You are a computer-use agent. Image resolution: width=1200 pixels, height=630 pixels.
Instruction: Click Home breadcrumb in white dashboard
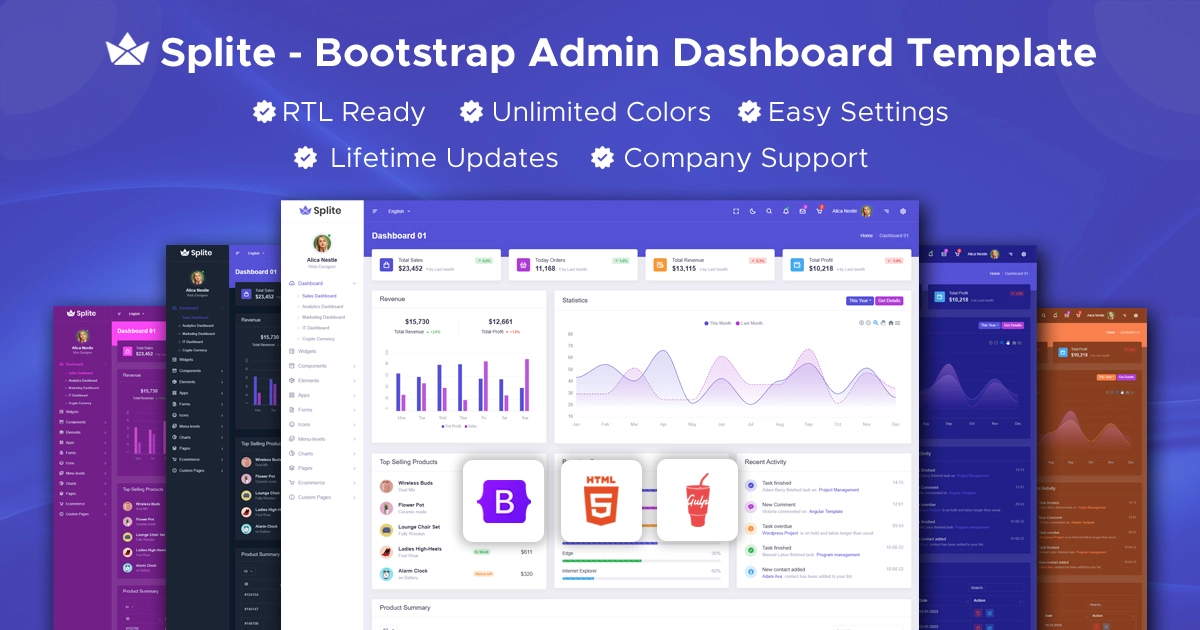pyautogui.click(x=866, y=236)
